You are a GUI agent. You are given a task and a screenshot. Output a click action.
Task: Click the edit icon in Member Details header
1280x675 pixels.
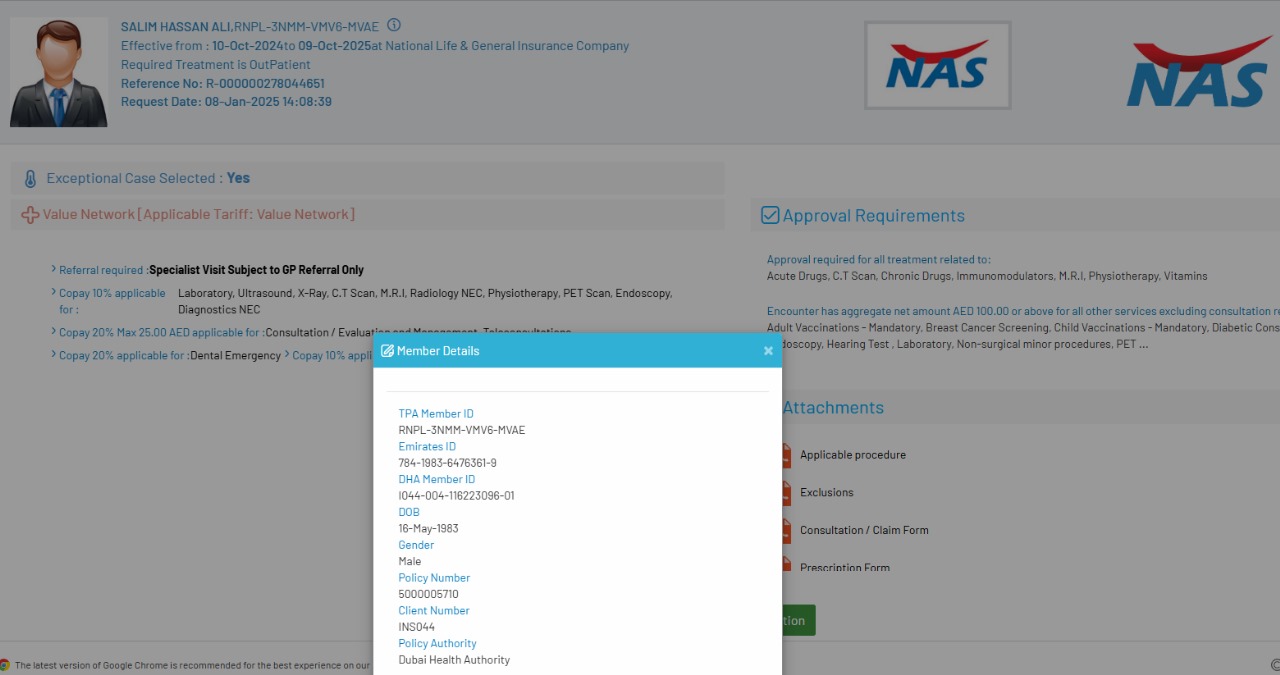[x=387, y=351]
